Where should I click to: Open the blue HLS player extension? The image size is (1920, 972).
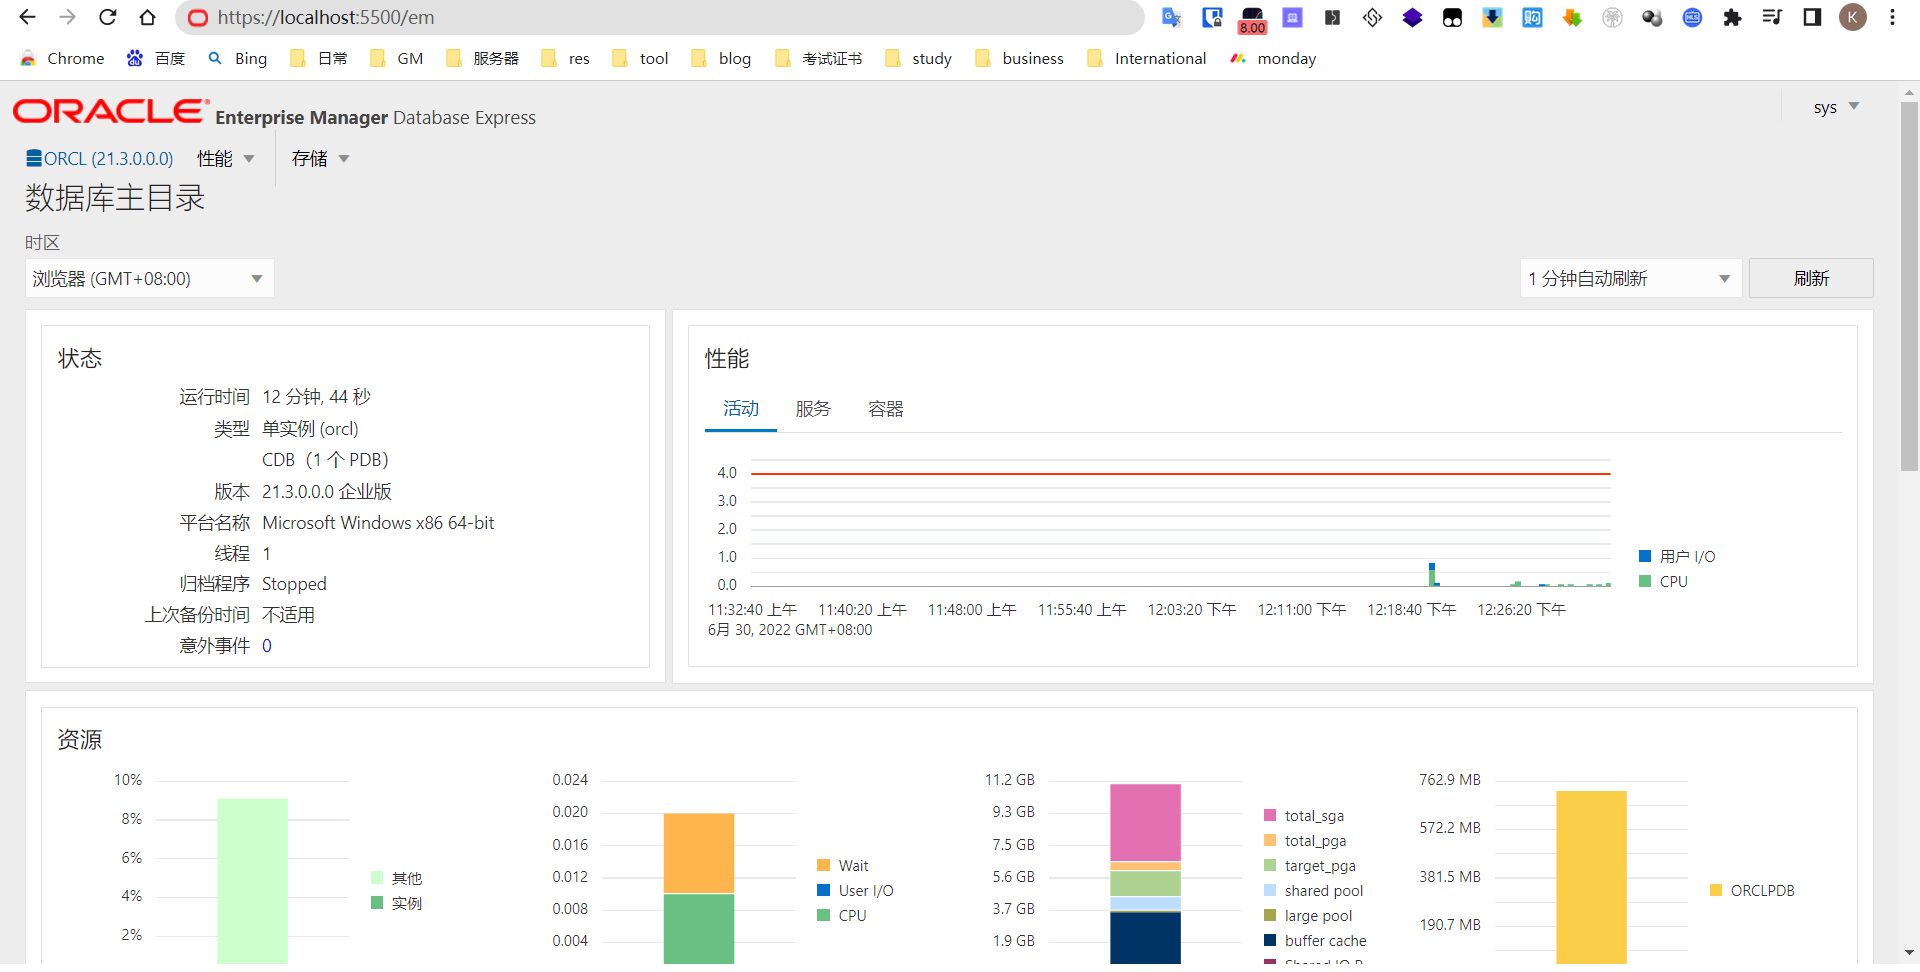(1692, 17)
